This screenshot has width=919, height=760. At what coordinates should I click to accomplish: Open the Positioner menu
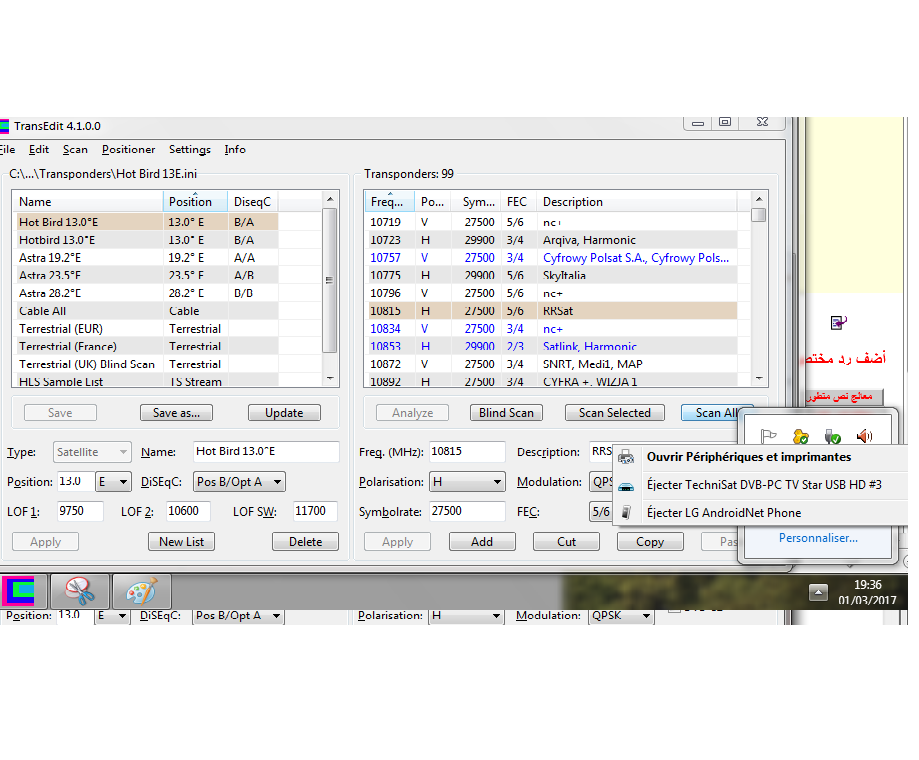128,150
